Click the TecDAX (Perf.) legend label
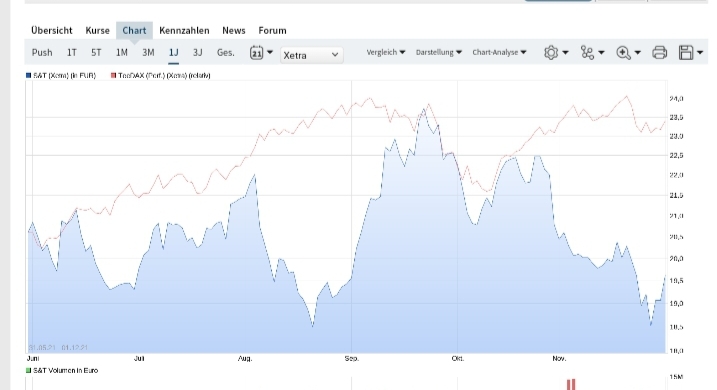This screenshot has height=390, width=717. pyautogui.click(x=164, y=75)
